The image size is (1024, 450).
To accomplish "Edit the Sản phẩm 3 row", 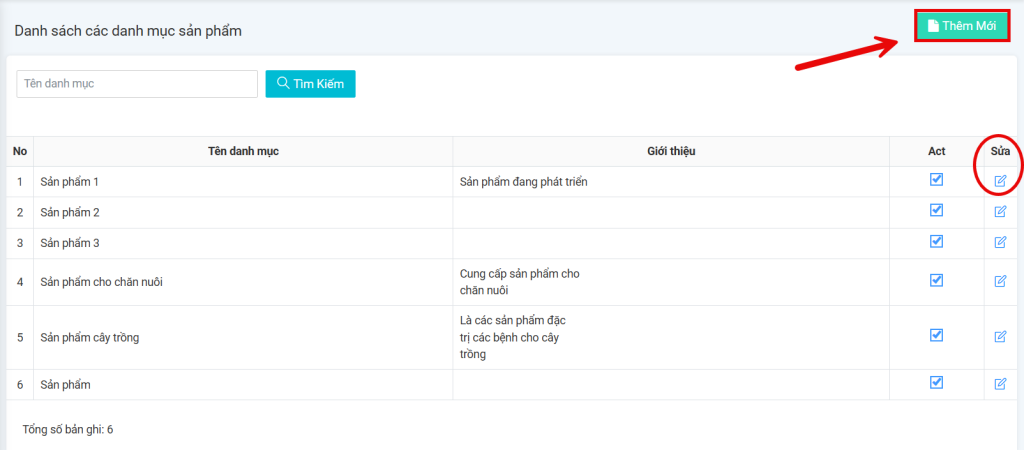I will tap(1000, 242).
